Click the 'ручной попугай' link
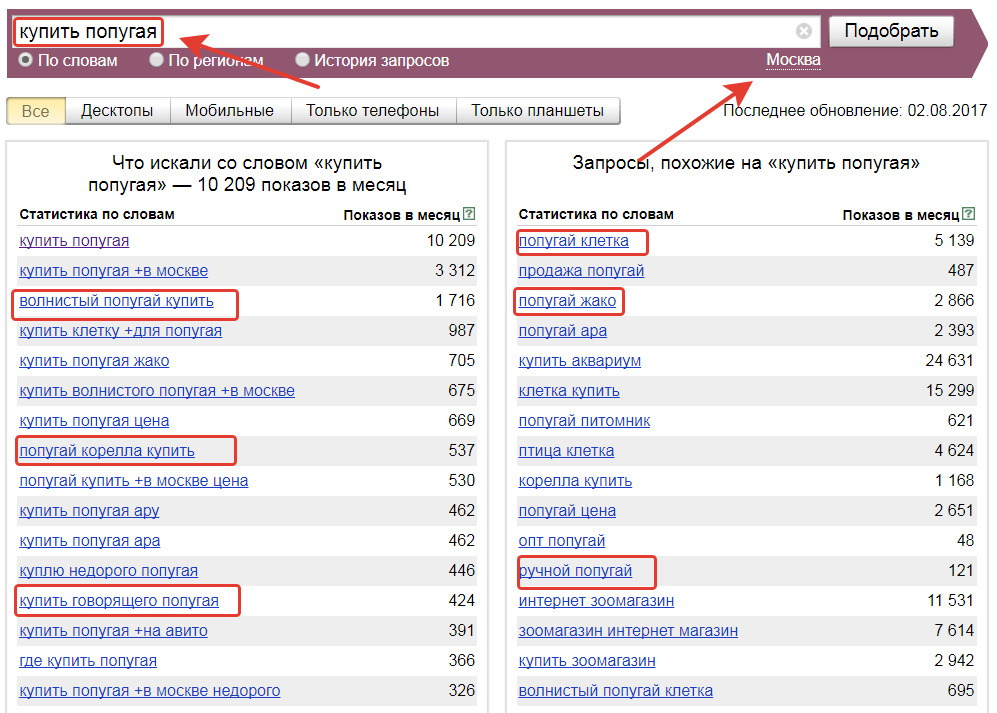Screen dimensions: 997x713 pyautogui.click(x=575, y=571)
